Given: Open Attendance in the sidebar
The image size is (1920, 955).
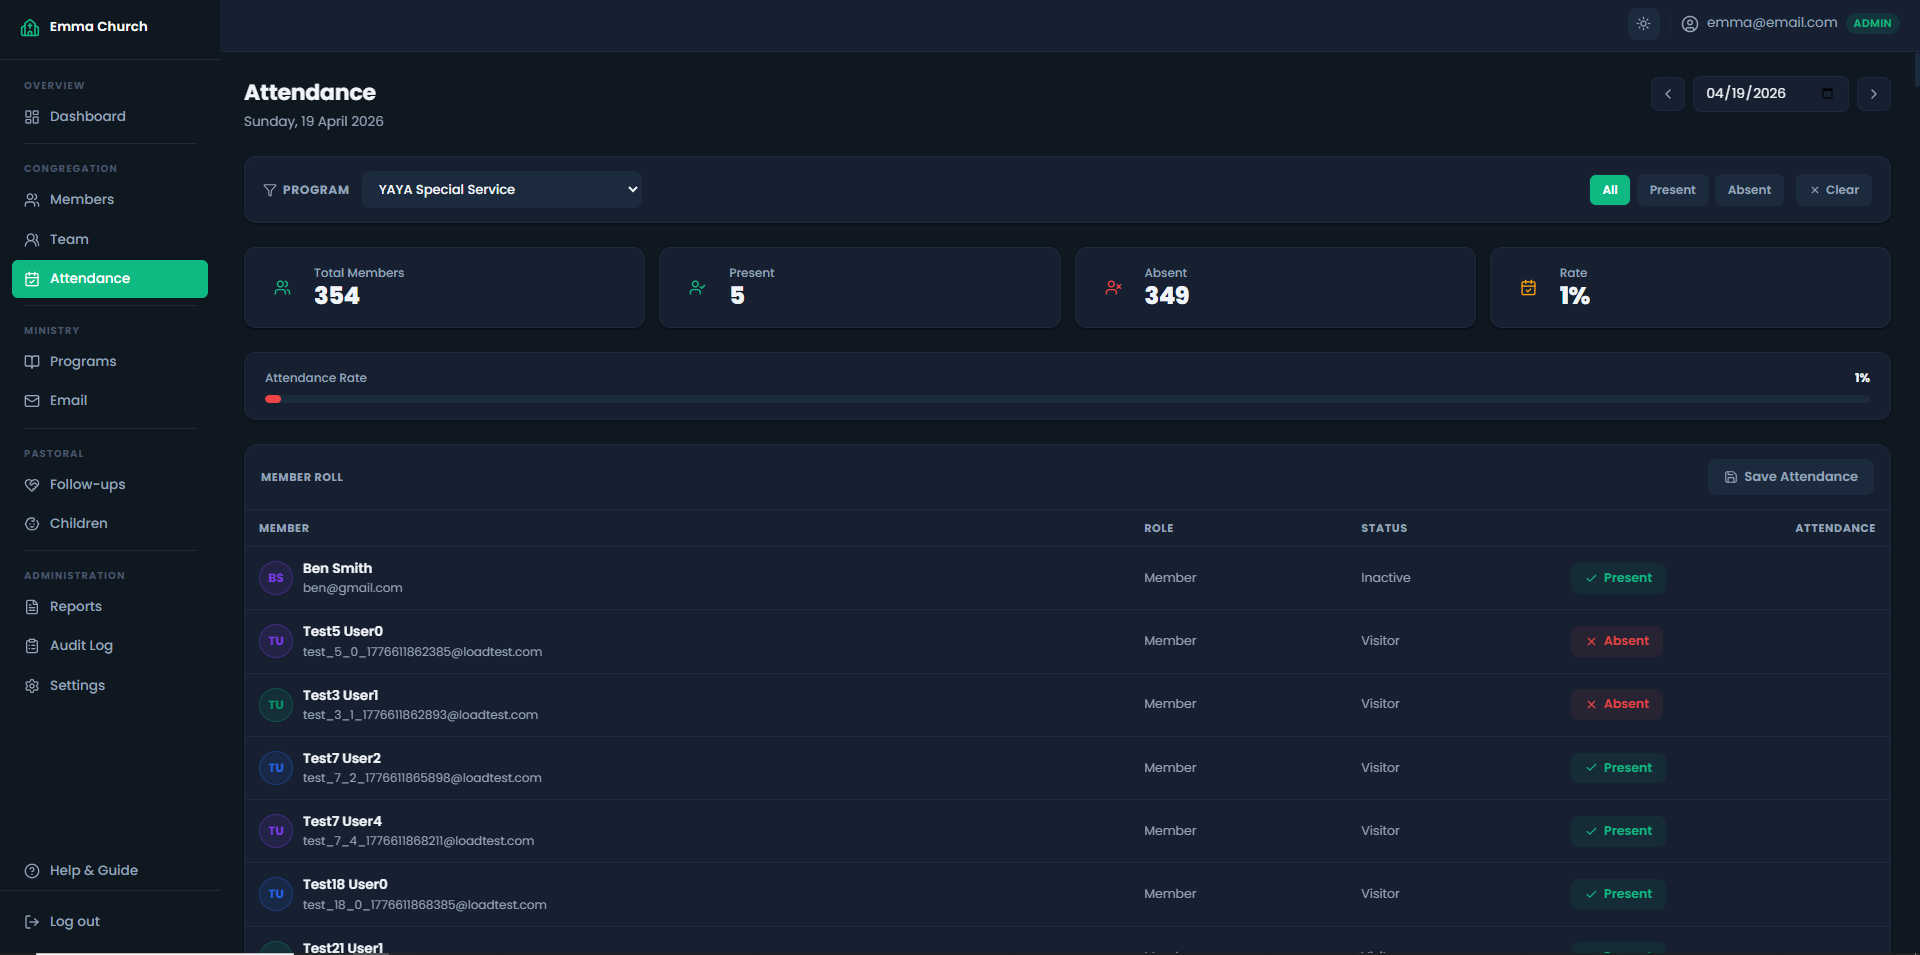Looking at the screenshot, I should (110, 279).
